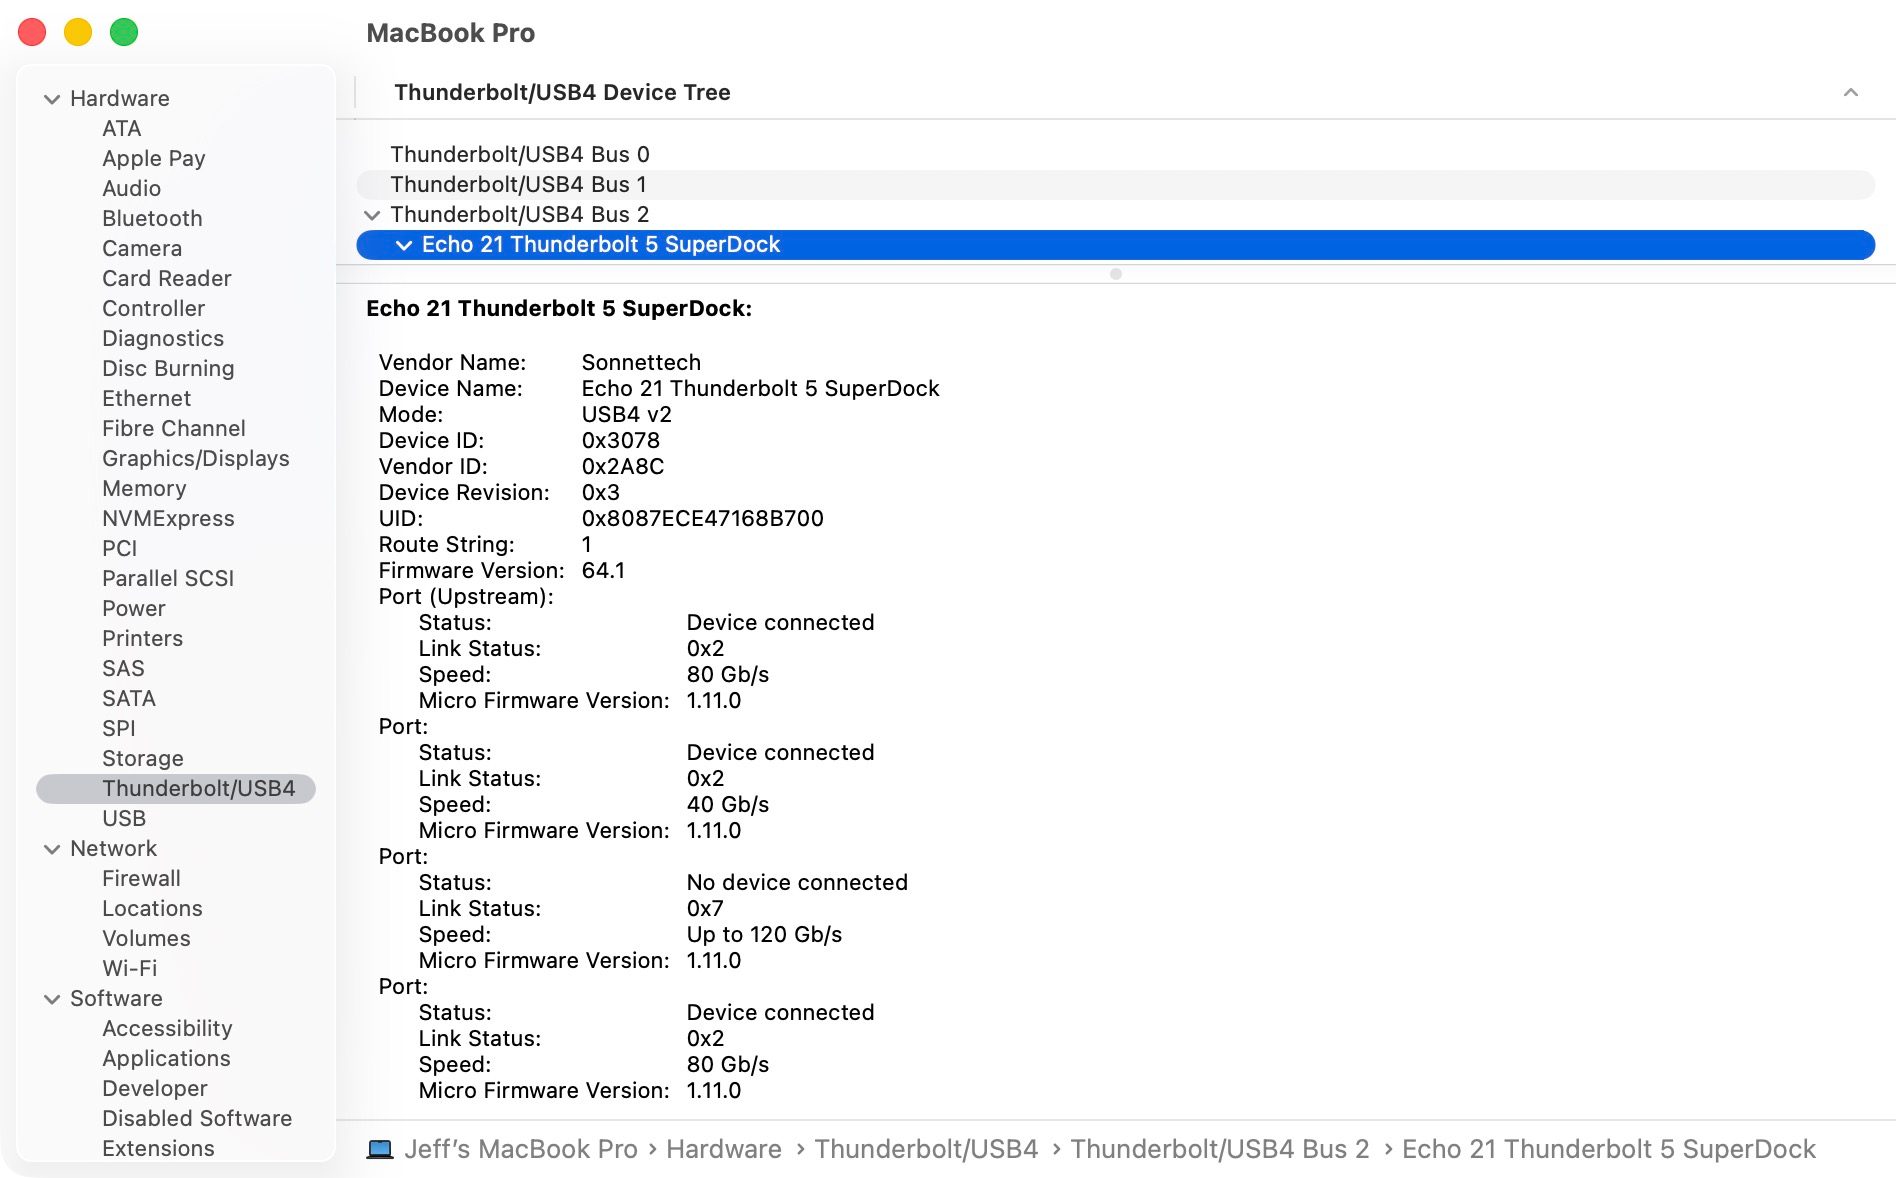Click the pane splitter handle dot

pos(1116,274)
